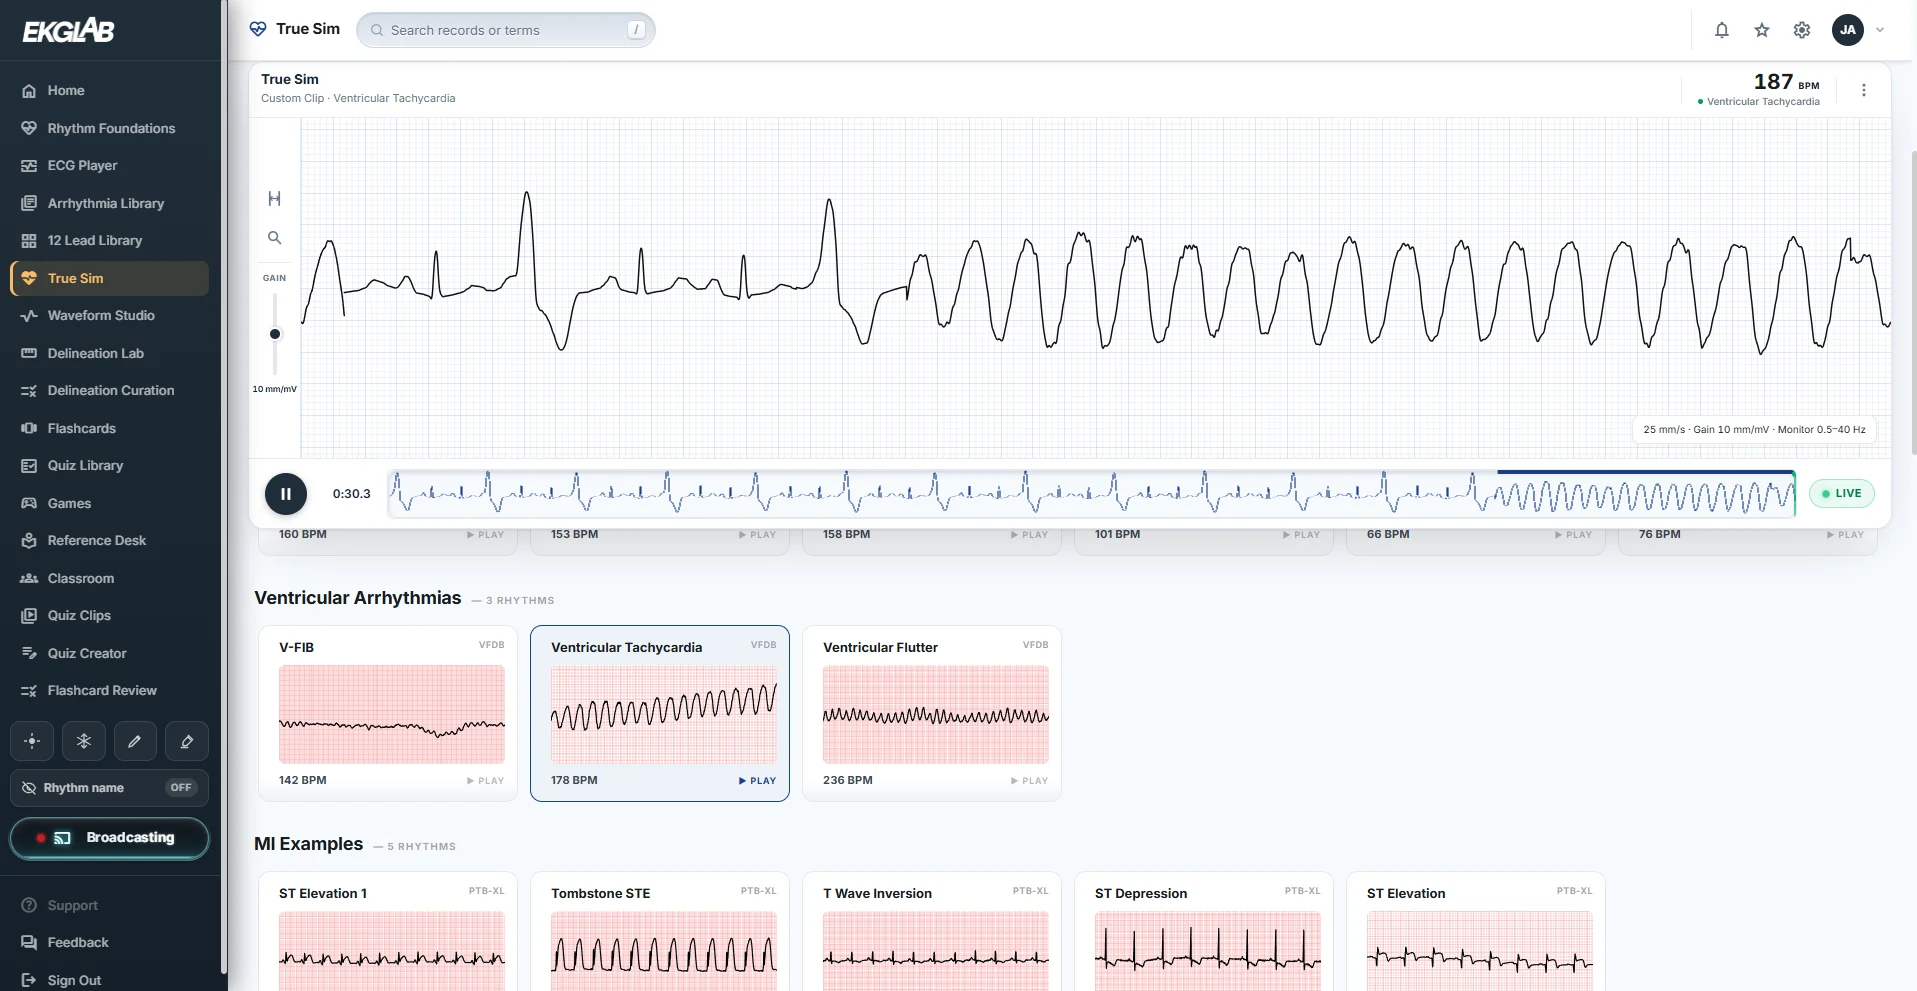Click the JA user avatar
The image size is (1917, 991).
[x=1848, y=30]
